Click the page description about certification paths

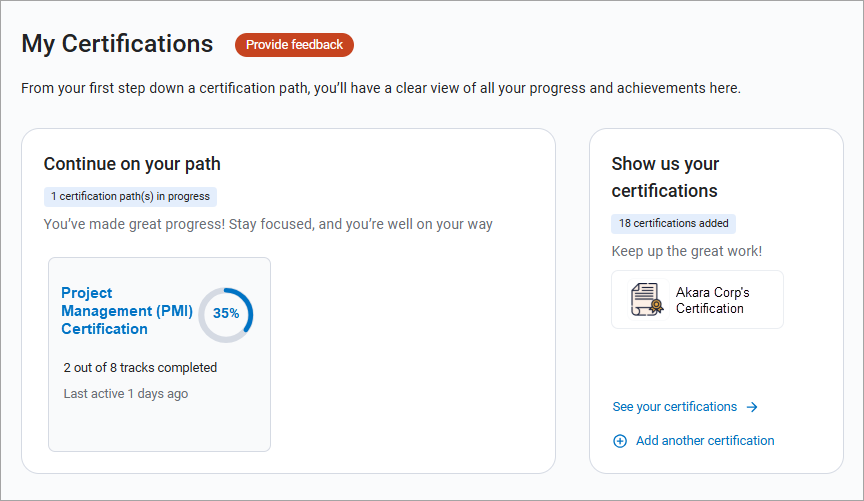pos(380,88)
